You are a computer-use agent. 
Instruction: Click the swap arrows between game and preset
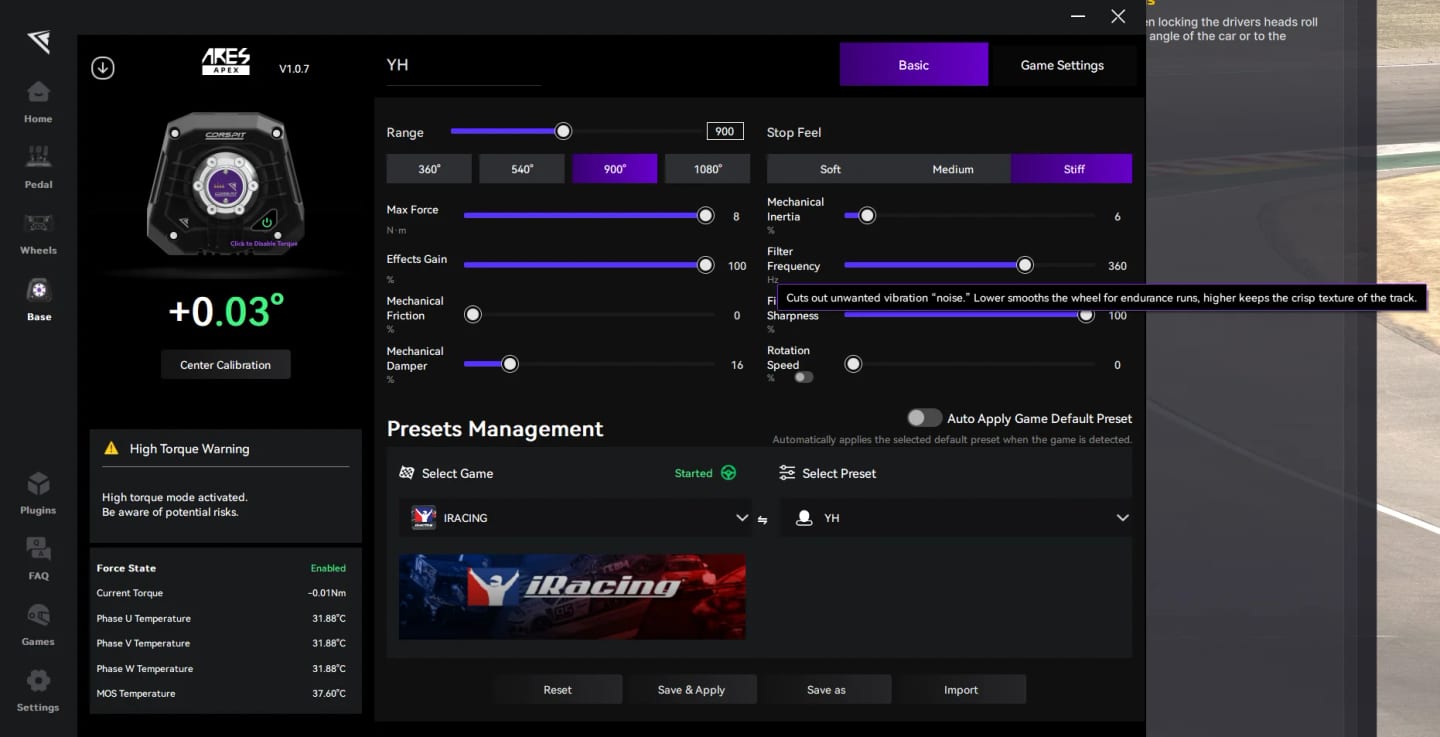(x=762, y=519)
